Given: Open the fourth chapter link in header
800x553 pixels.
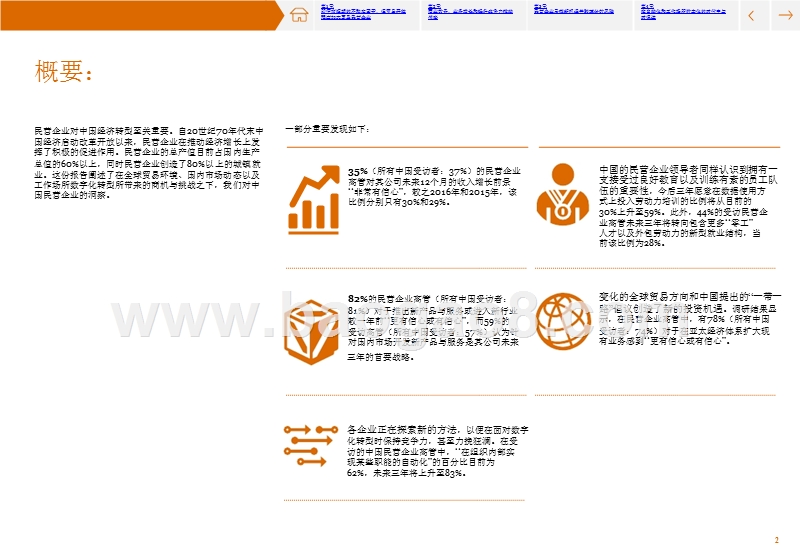Looking at the screenshot, I should click(683, 13).
